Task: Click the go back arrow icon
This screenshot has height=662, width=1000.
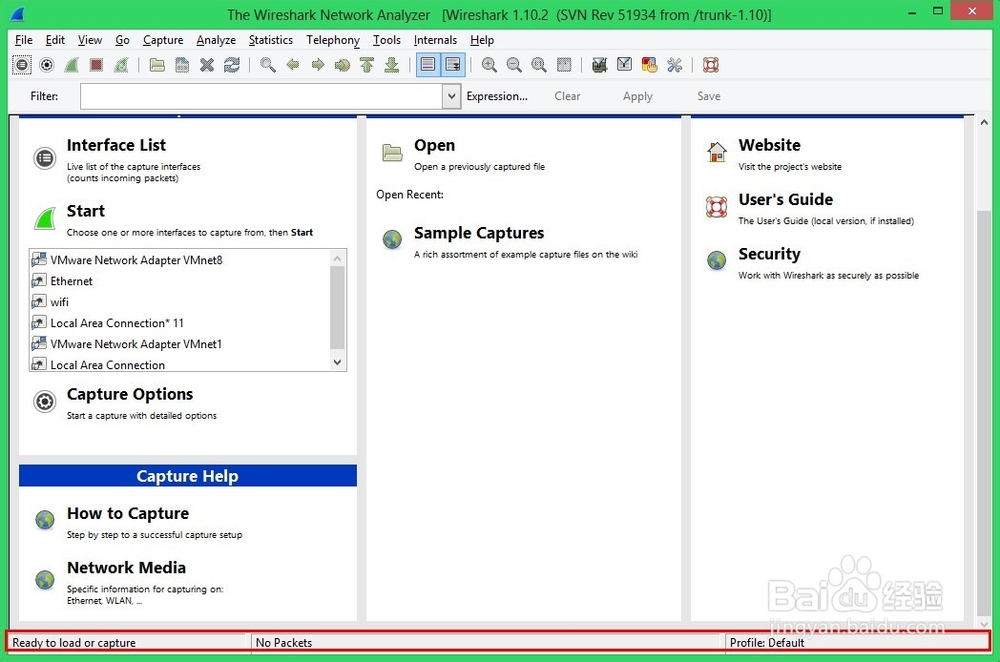Action: point(293,64)
